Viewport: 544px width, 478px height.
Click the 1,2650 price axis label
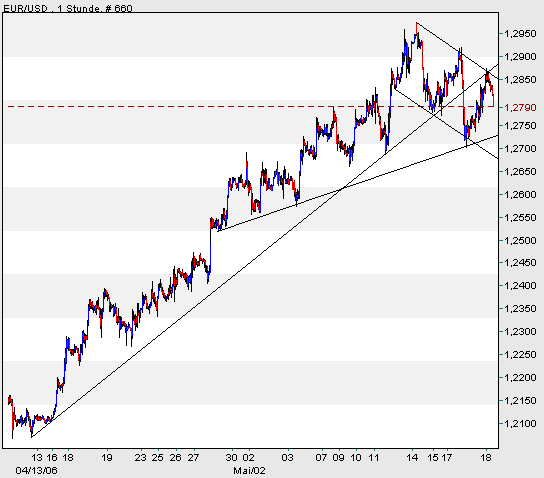(520, 171)
